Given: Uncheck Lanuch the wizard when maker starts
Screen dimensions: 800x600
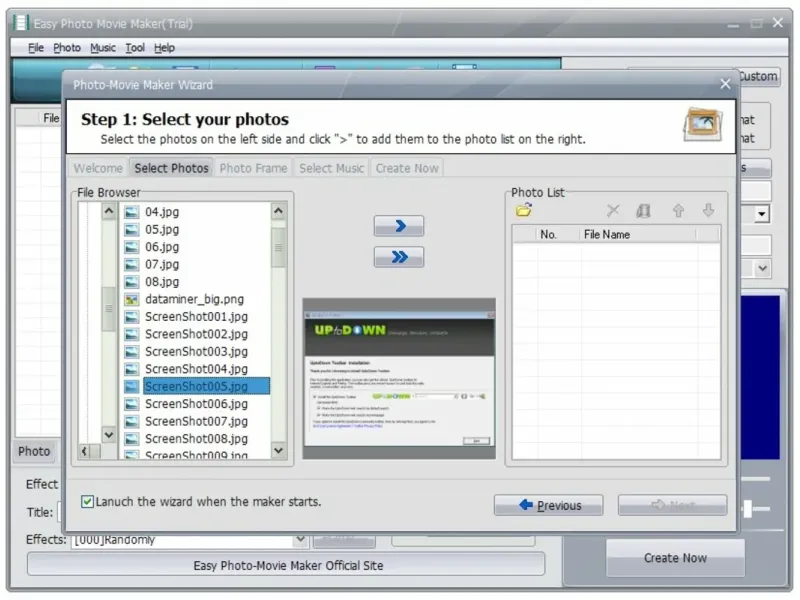Looking at the screenshot, I should [87, 502].
